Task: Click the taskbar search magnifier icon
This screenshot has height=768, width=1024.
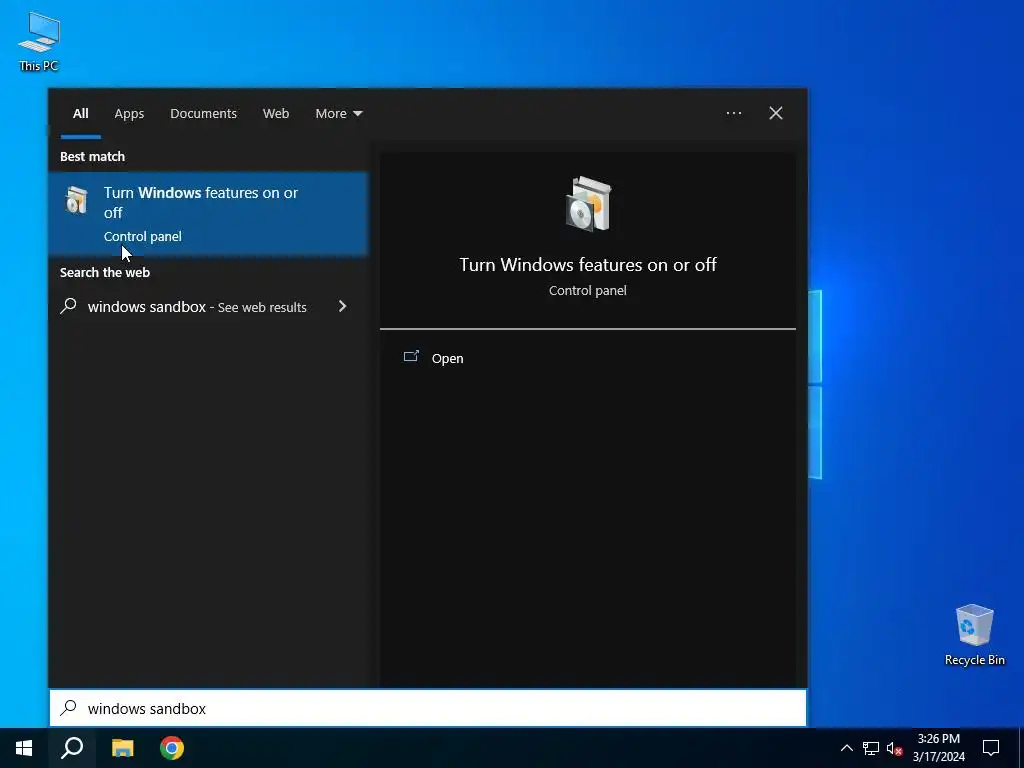Action: coord(72,748)
